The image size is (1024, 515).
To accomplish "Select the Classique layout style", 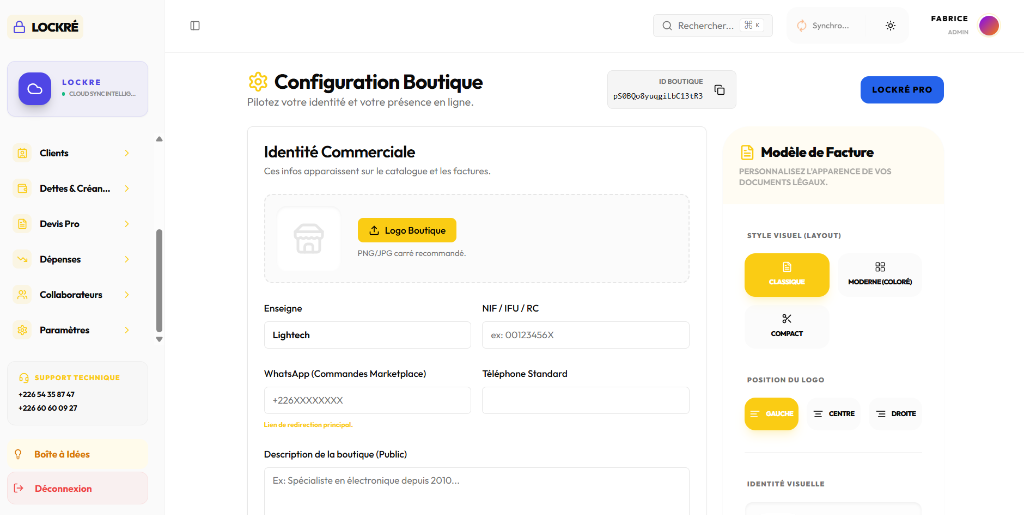I will (x=787, y=275).
